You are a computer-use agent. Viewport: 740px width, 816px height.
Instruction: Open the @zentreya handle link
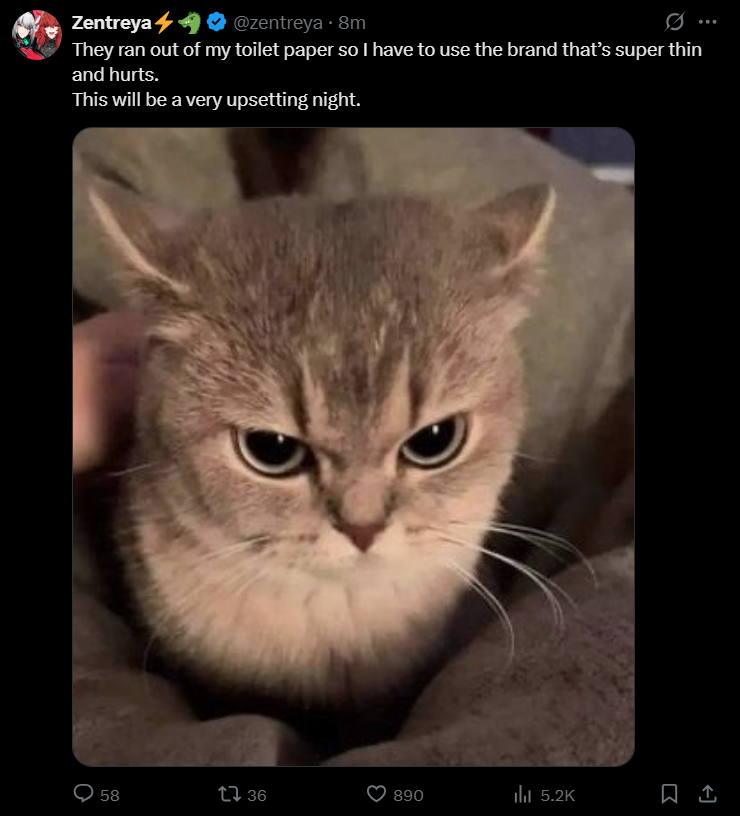point(278,23)
